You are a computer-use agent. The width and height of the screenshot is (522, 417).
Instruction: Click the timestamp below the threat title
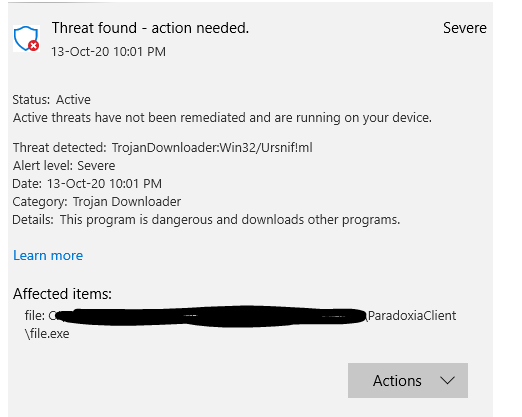pyautogui.click(x=108, y=52)
